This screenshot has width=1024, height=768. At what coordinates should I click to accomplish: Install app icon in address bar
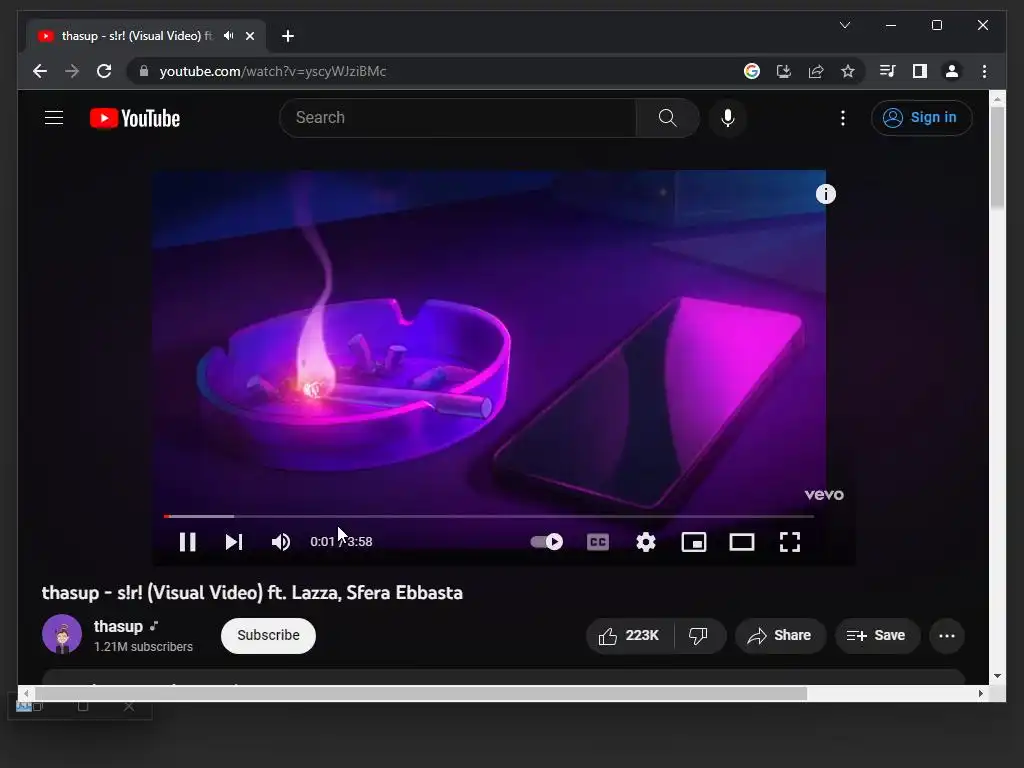point(784,71)
